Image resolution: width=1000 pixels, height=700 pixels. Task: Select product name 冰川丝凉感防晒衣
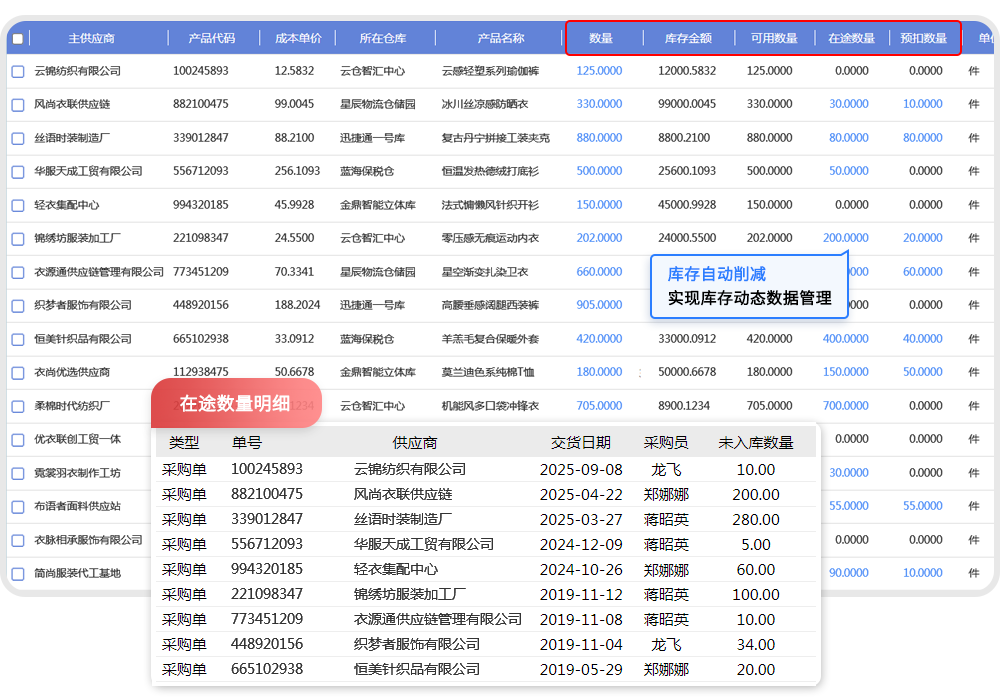tap(485, 104)
